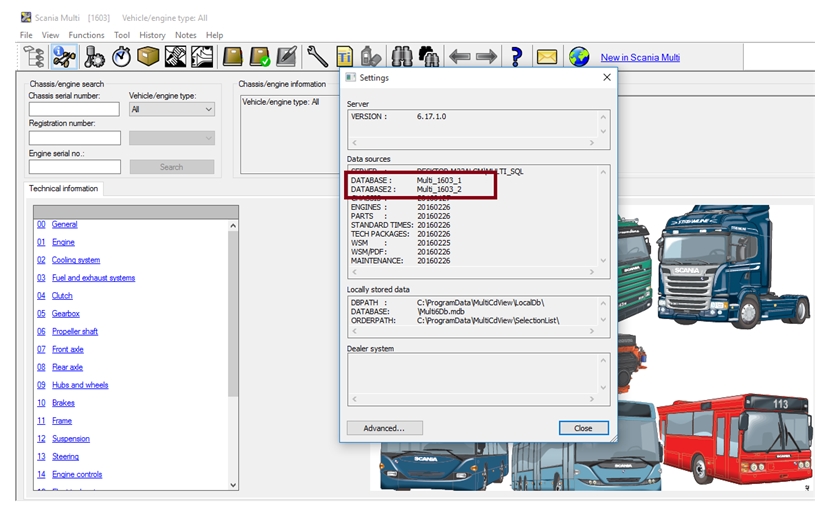Click the binoculars with pages icon

coord(429,56)
